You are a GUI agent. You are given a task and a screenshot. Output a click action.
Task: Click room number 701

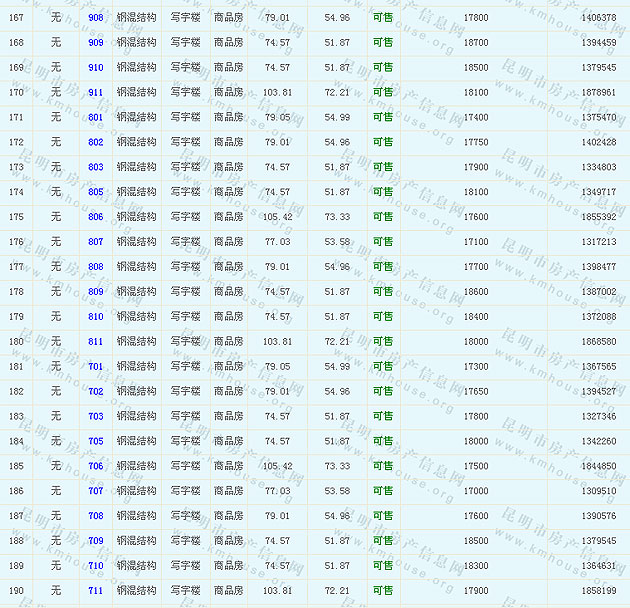[x=95, y=367]
